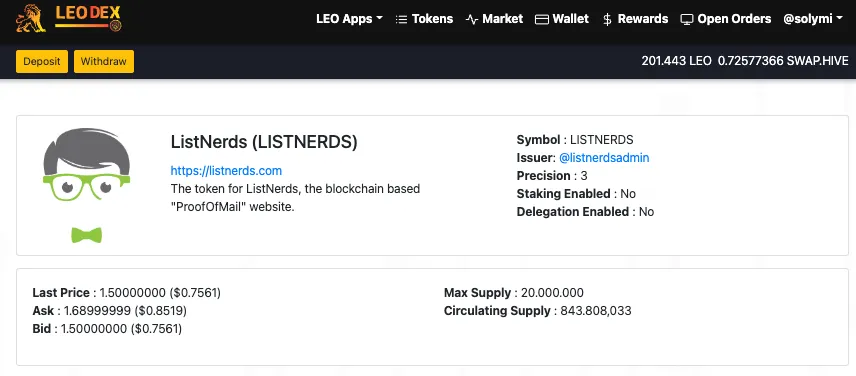Image resolution: width=856 pixels, height=376 pixels.
Task: Click the Market pulse icon
Action: point(472,20)
